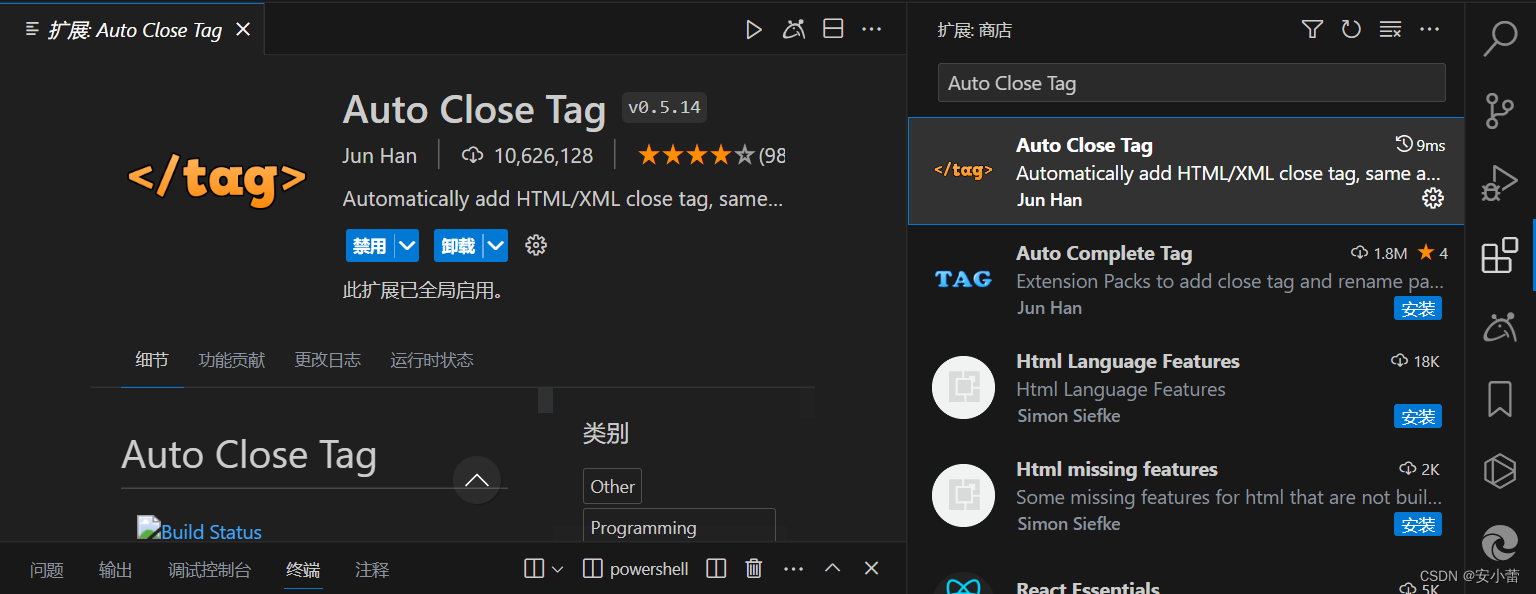1536x594 pixels.
Task: Click the scroll-to-top chevron circle button
Action: [477, 480]
